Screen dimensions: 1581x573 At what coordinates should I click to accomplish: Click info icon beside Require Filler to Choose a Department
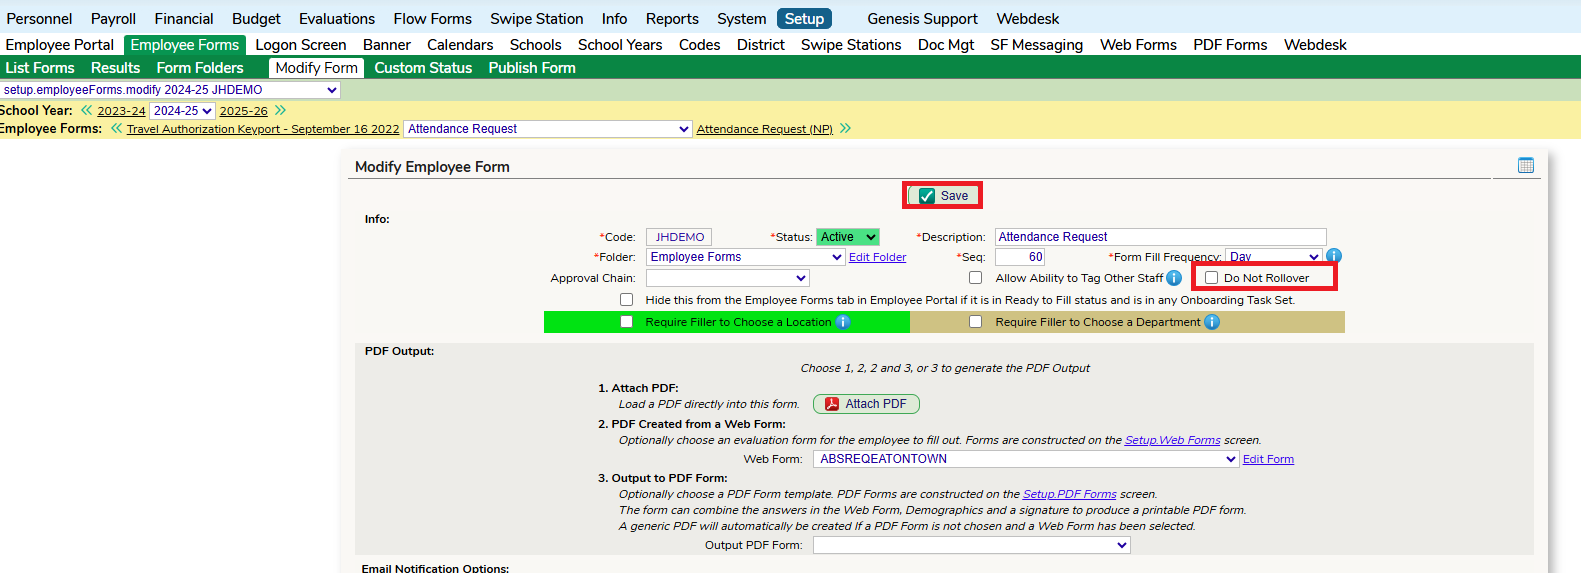click(x=1212, y=322)
